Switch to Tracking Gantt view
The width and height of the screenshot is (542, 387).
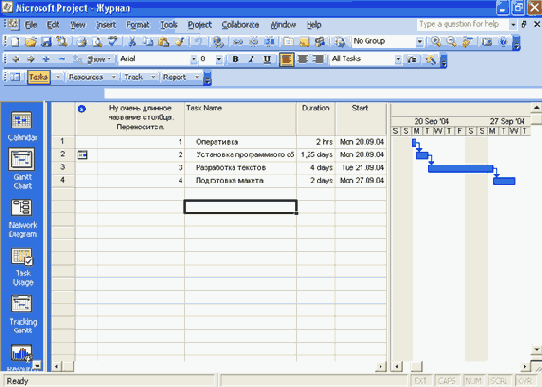click(23, 314)
